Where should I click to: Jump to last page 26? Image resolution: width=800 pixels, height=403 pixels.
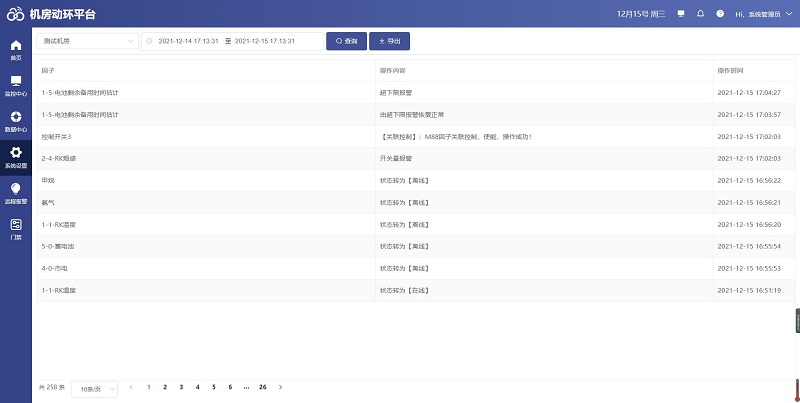262,386
